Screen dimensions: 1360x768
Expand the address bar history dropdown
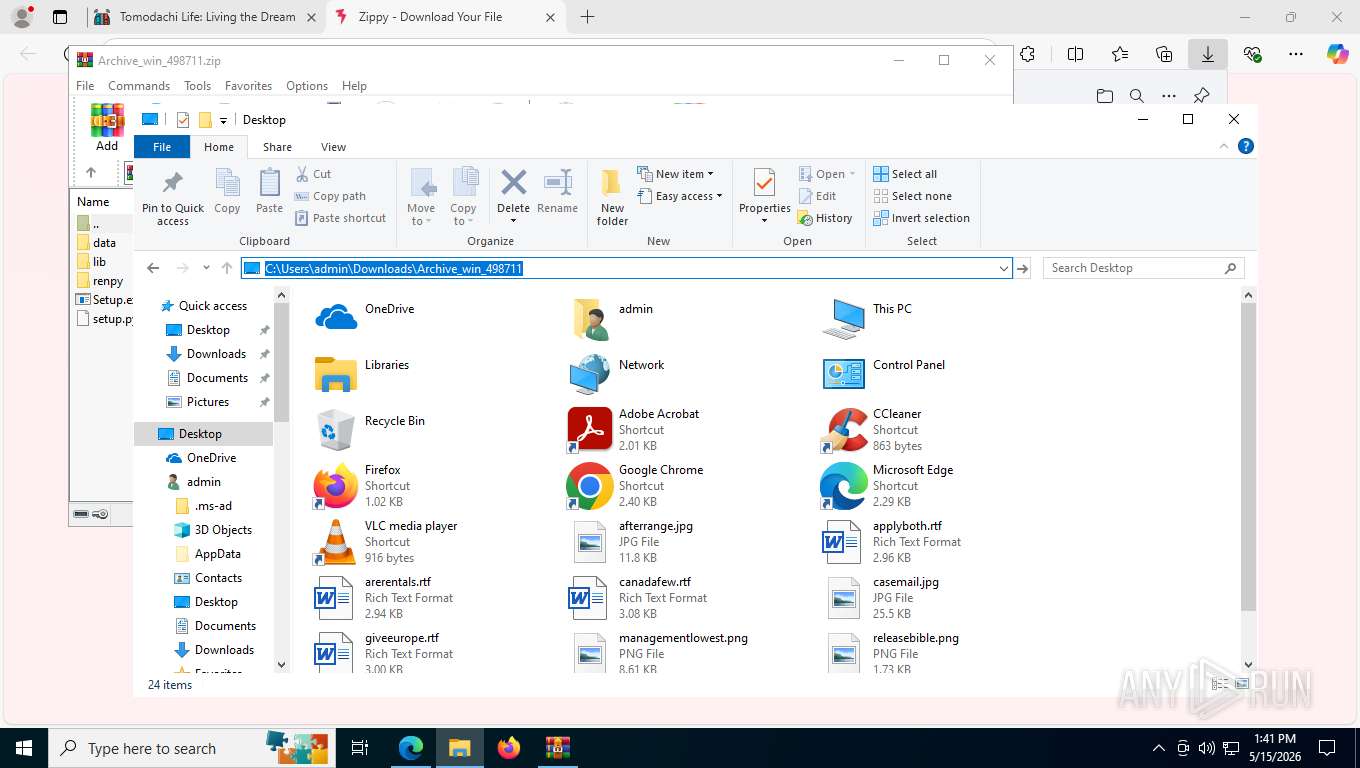click(x=1003, y=268)
